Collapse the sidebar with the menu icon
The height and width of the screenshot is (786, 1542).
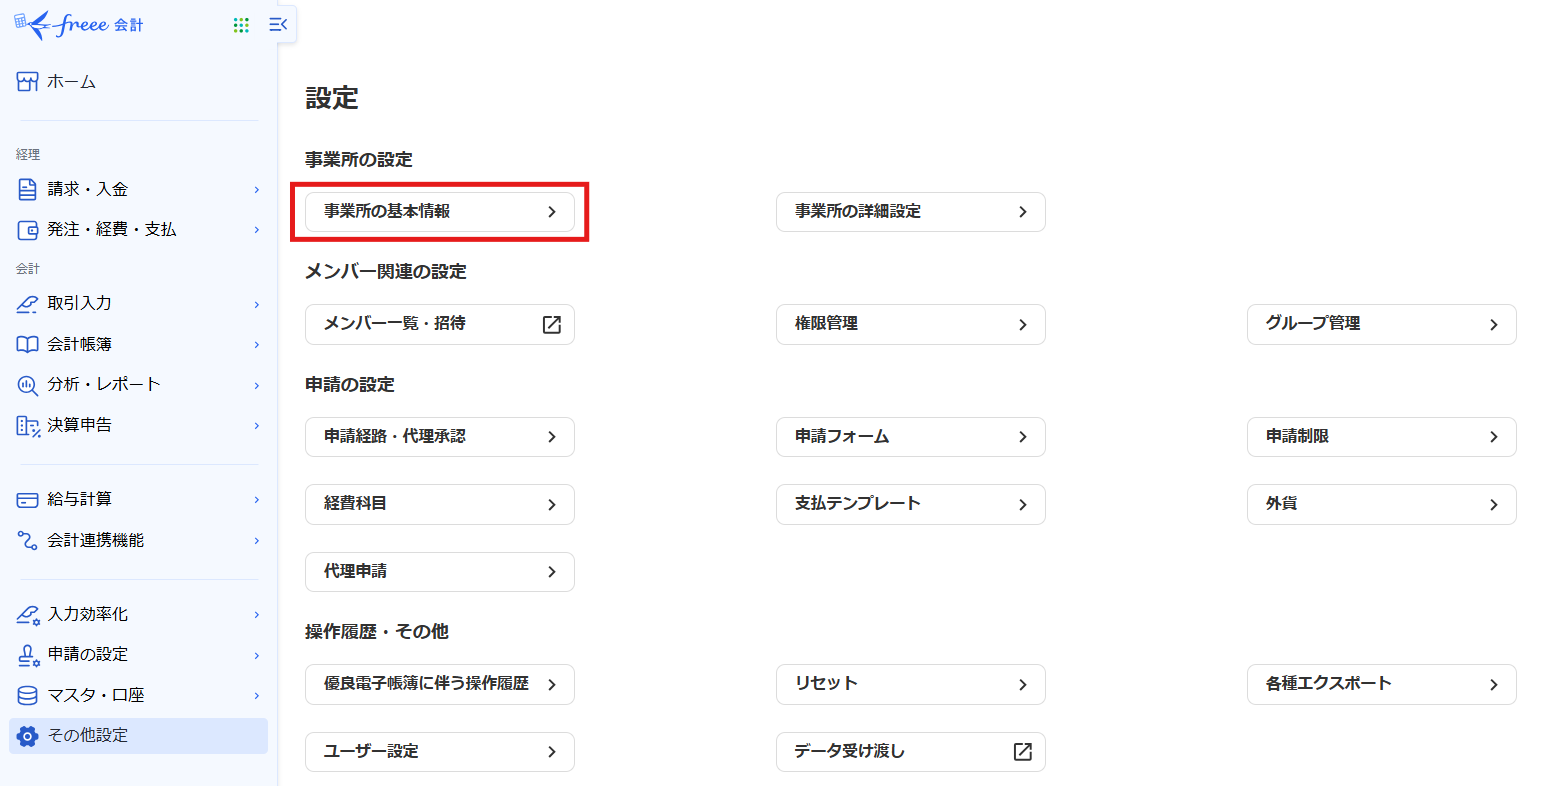click(x=278, y=25)
